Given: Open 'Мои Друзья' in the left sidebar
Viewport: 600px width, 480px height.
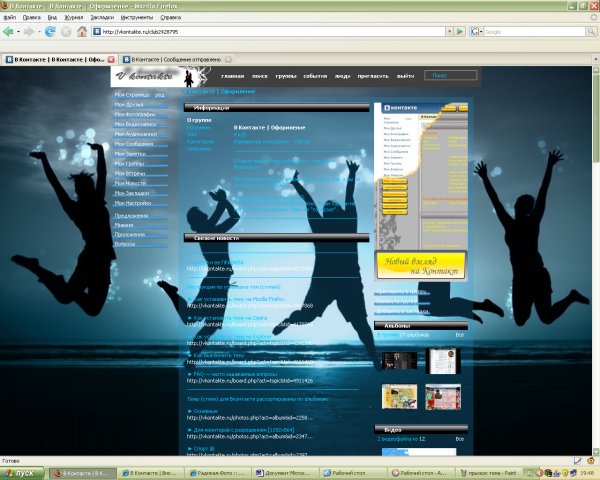Looking at the screenshot, I should [129, 104].
